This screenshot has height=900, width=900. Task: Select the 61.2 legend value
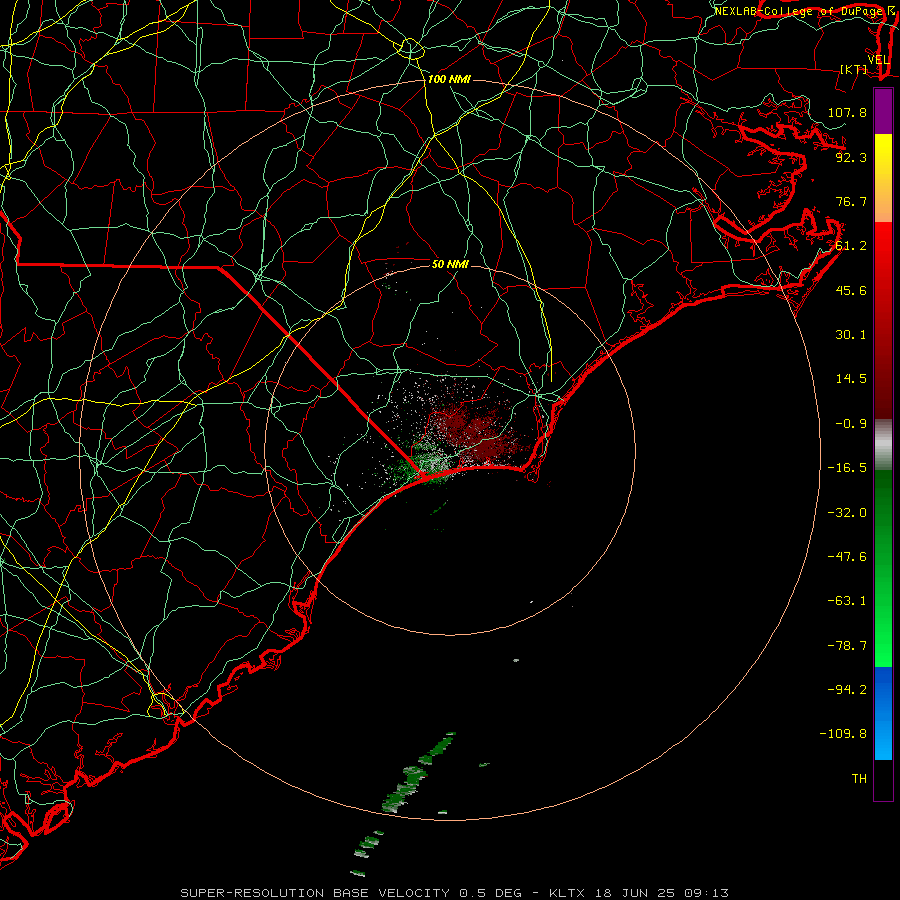pos(851,246)
